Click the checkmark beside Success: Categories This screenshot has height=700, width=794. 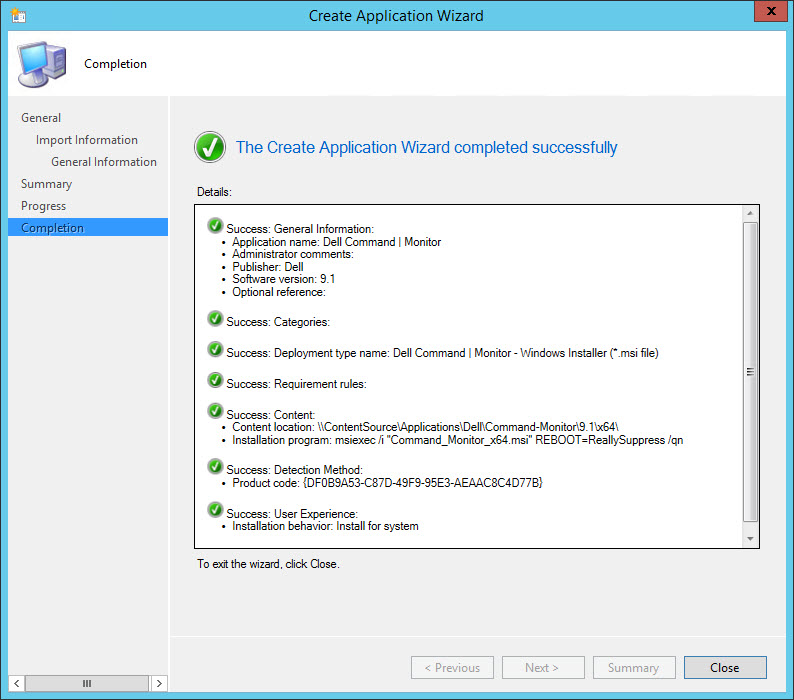pyautogui.click(x=215, y=319)
